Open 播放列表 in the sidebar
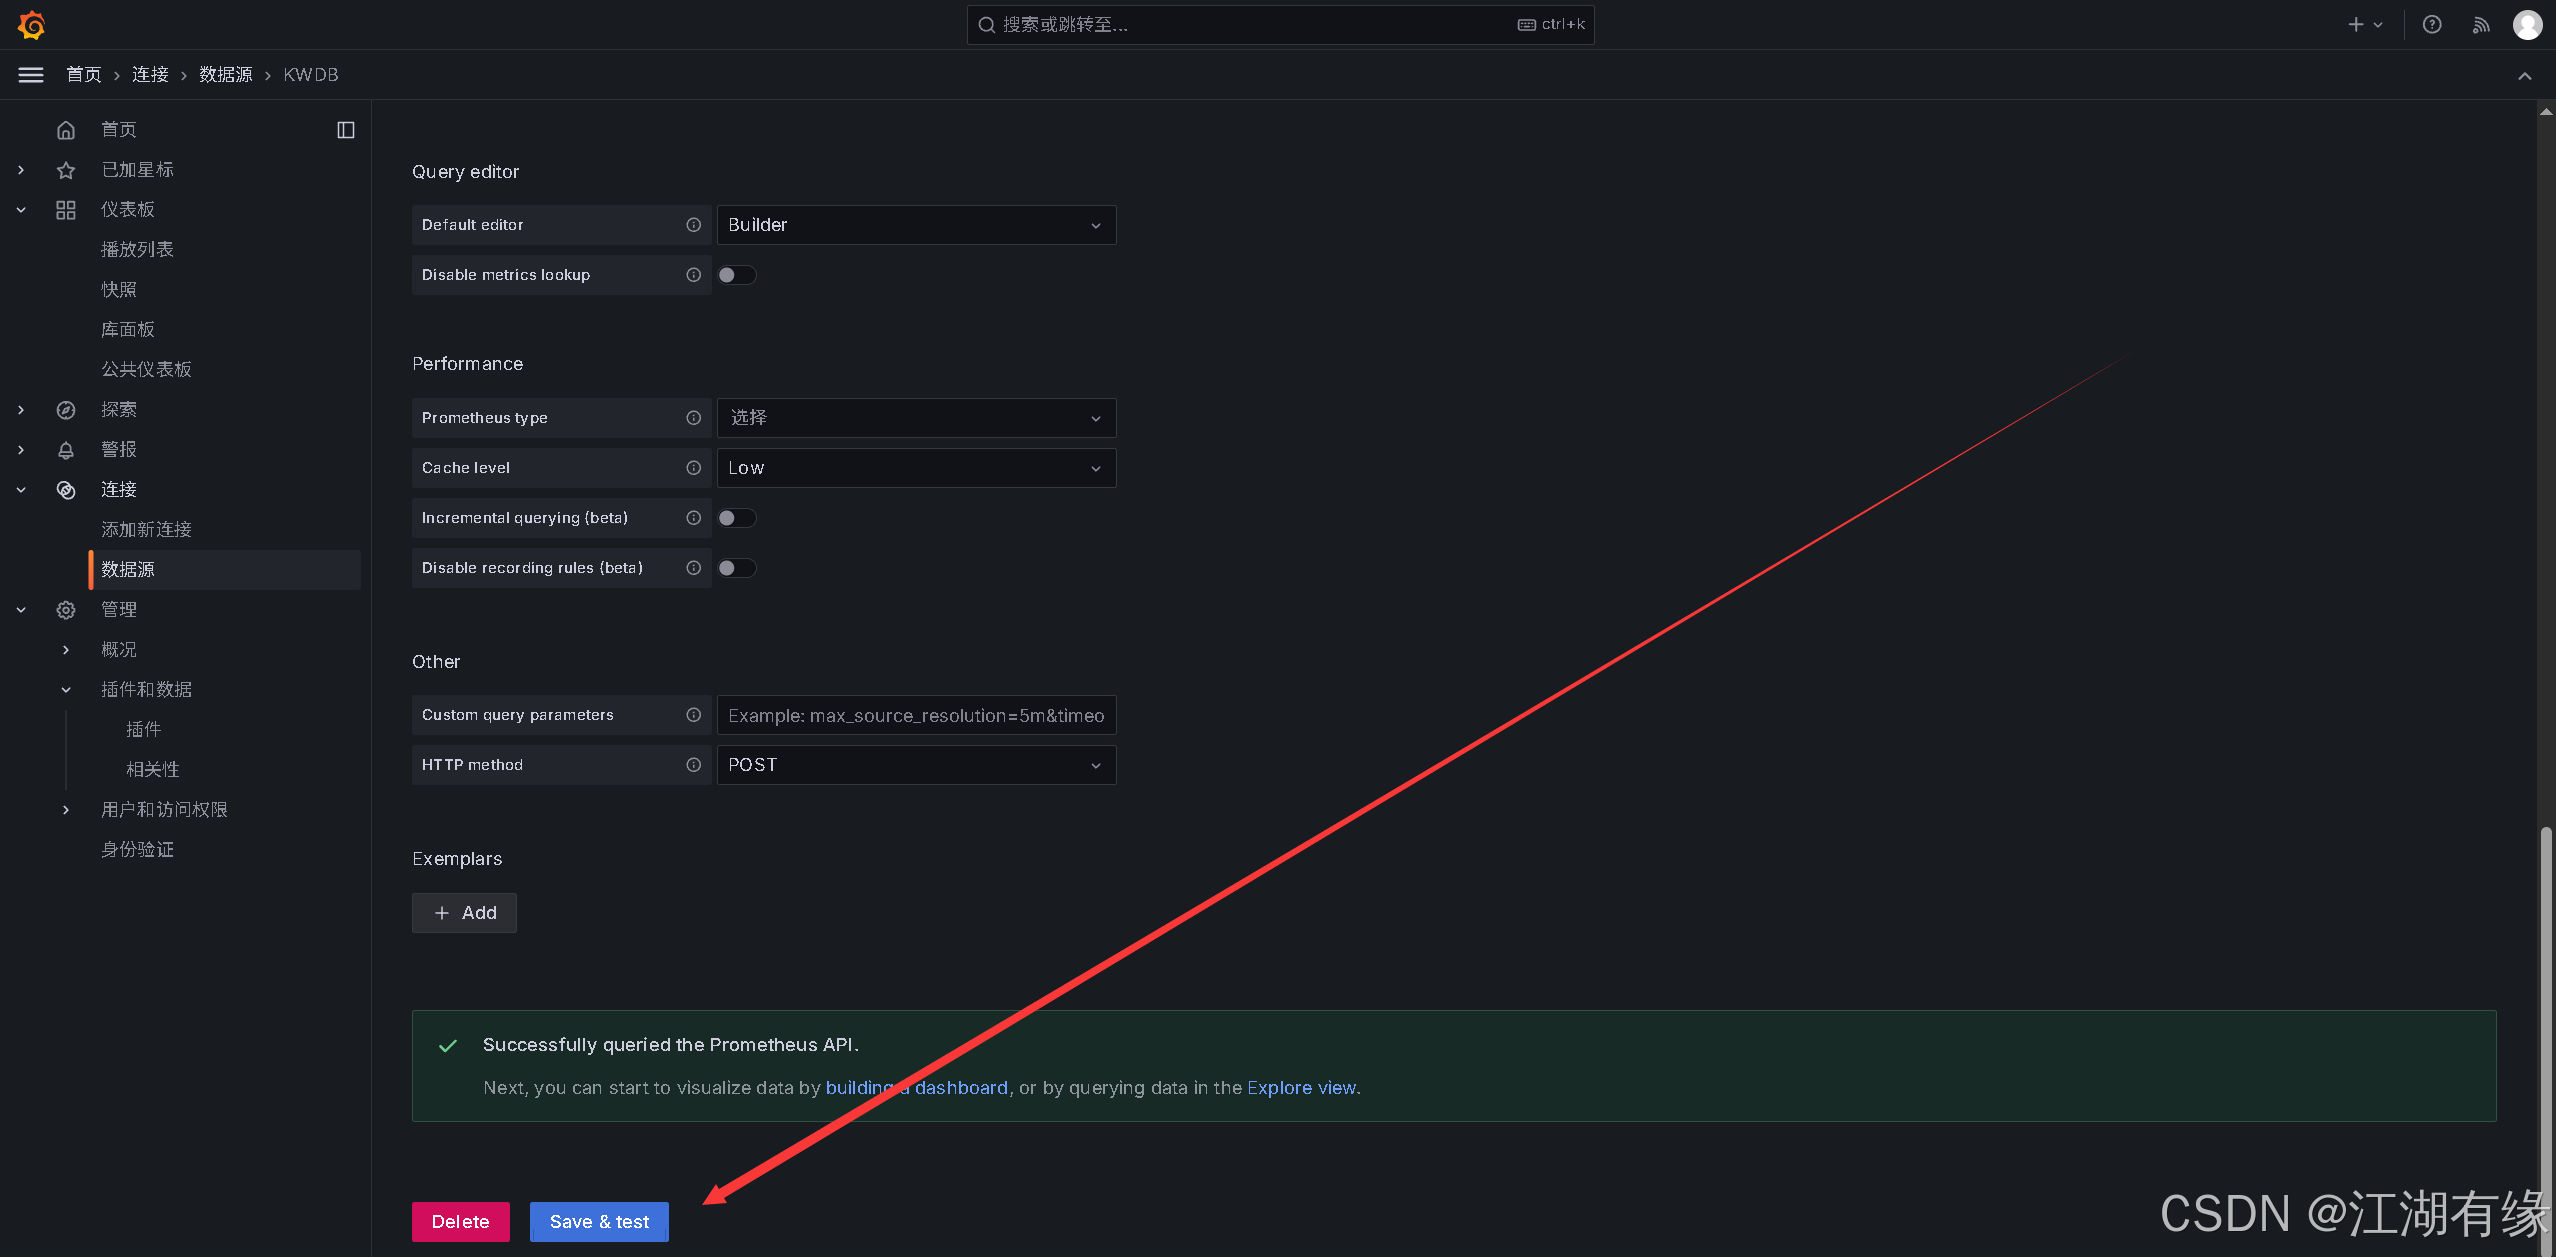2556x1257 pixels. 137,250
